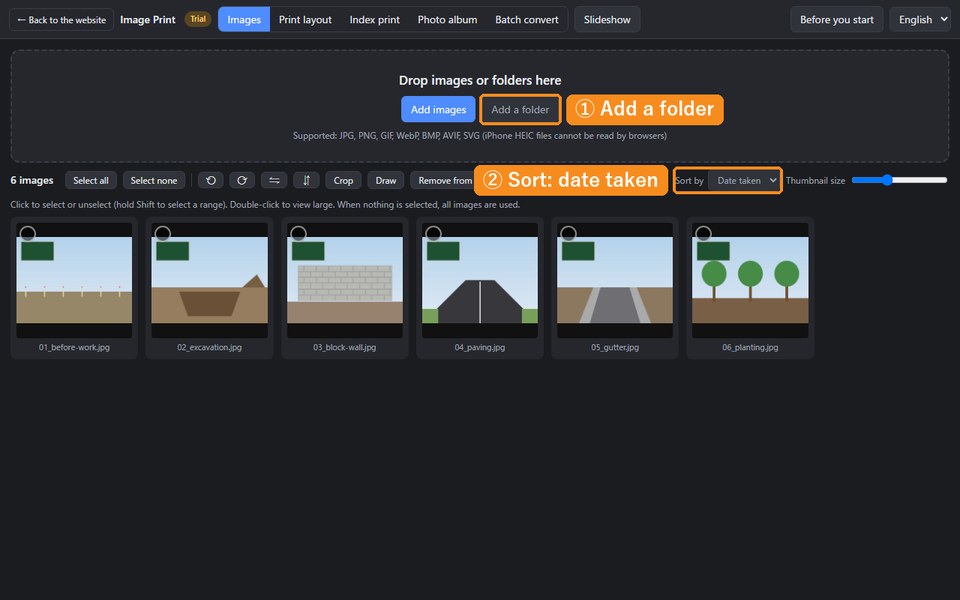The width and height of the screenshot is (960, 600).
Task: Flip images horizontally
Action: click(274, 180)
